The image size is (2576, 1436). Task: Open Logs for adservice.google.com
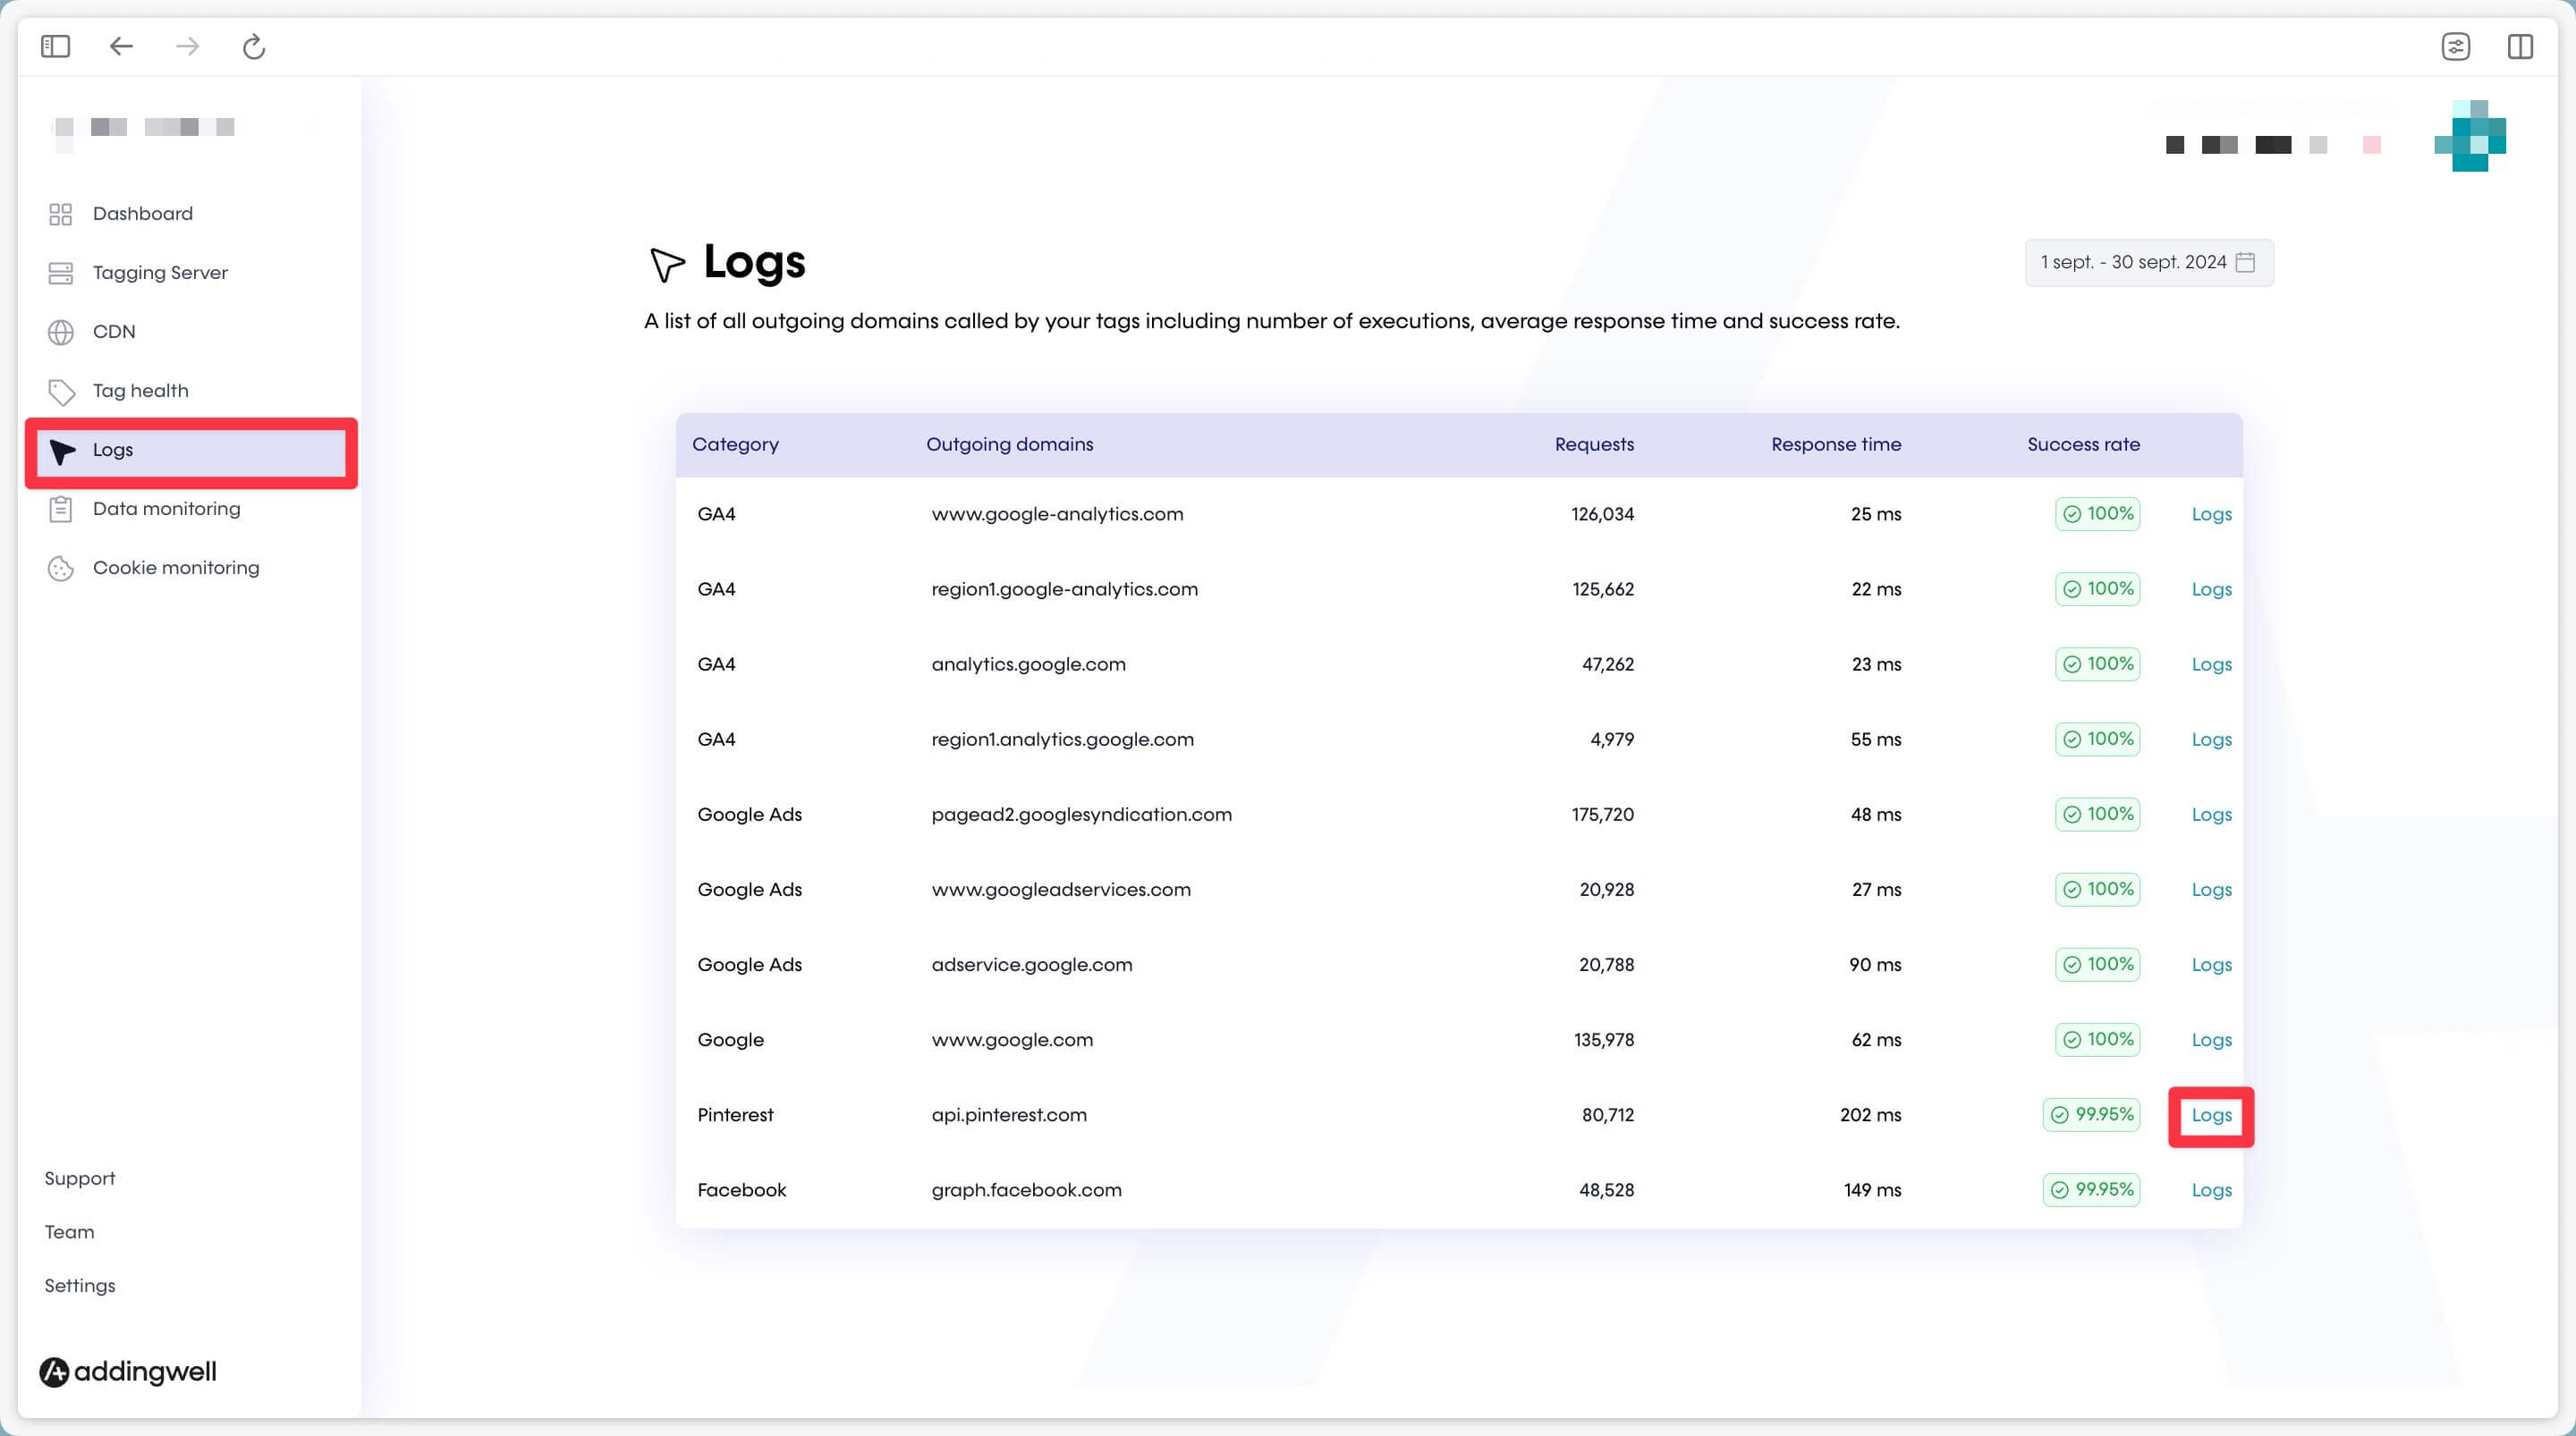(x=2211, y=964)
